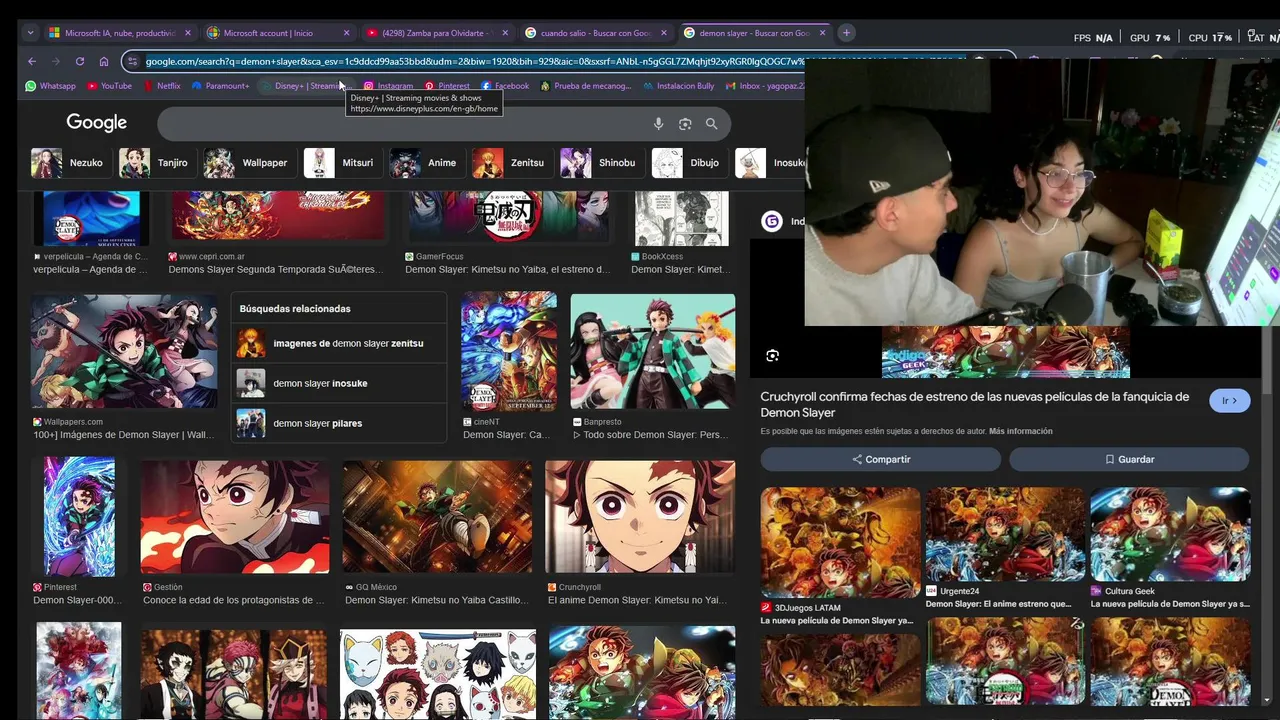1280x720 pixels.
Task: Open the Pinterest bookmark
Action: [447, 86]
